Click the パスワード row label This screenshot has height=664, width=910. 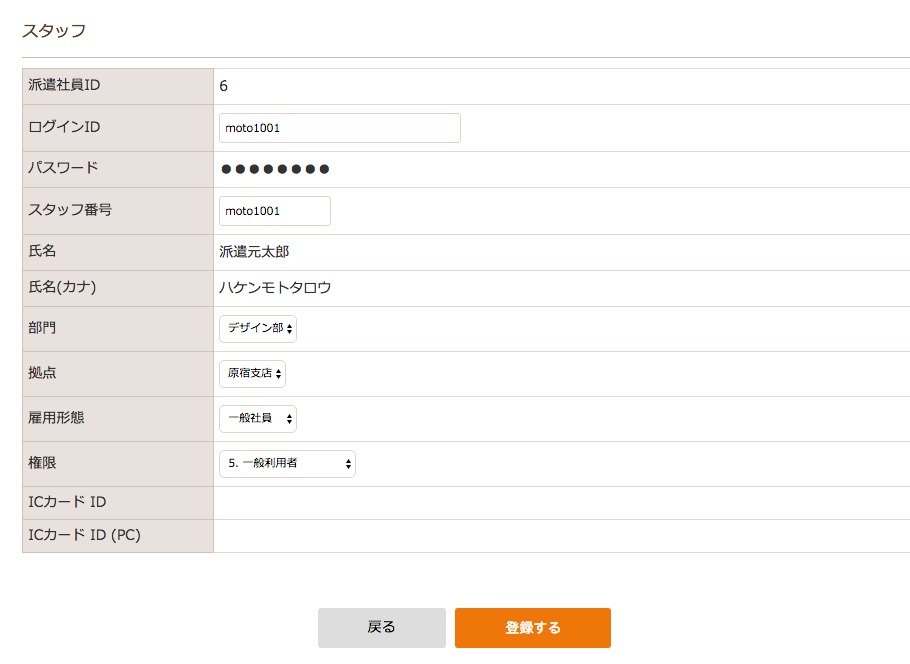click(63, 168)
